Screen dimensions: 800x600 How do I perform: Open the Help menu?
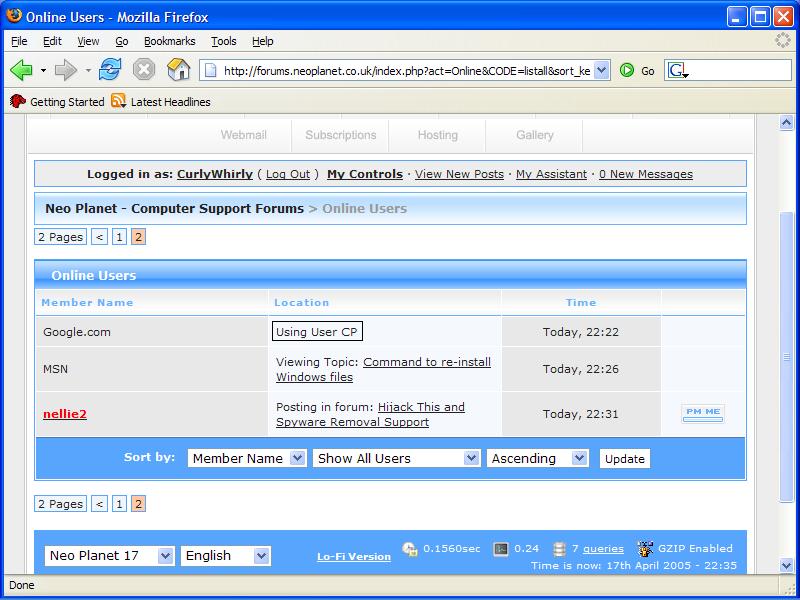(263, 41)
